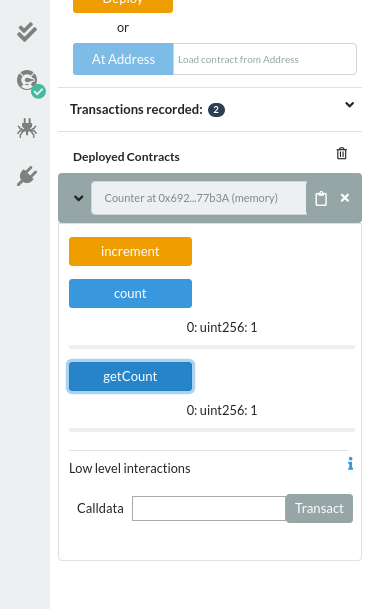Expand the Transactions recorded section
Screen dimensions: 367x609
point(350,104)
